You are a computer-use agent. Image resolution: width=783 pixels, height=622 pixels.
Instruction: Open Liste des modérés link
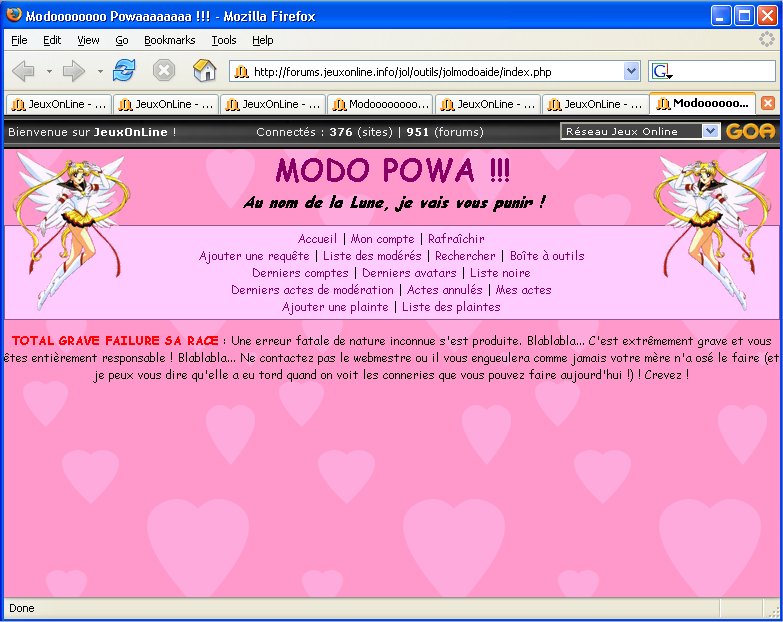pos(372,256)
